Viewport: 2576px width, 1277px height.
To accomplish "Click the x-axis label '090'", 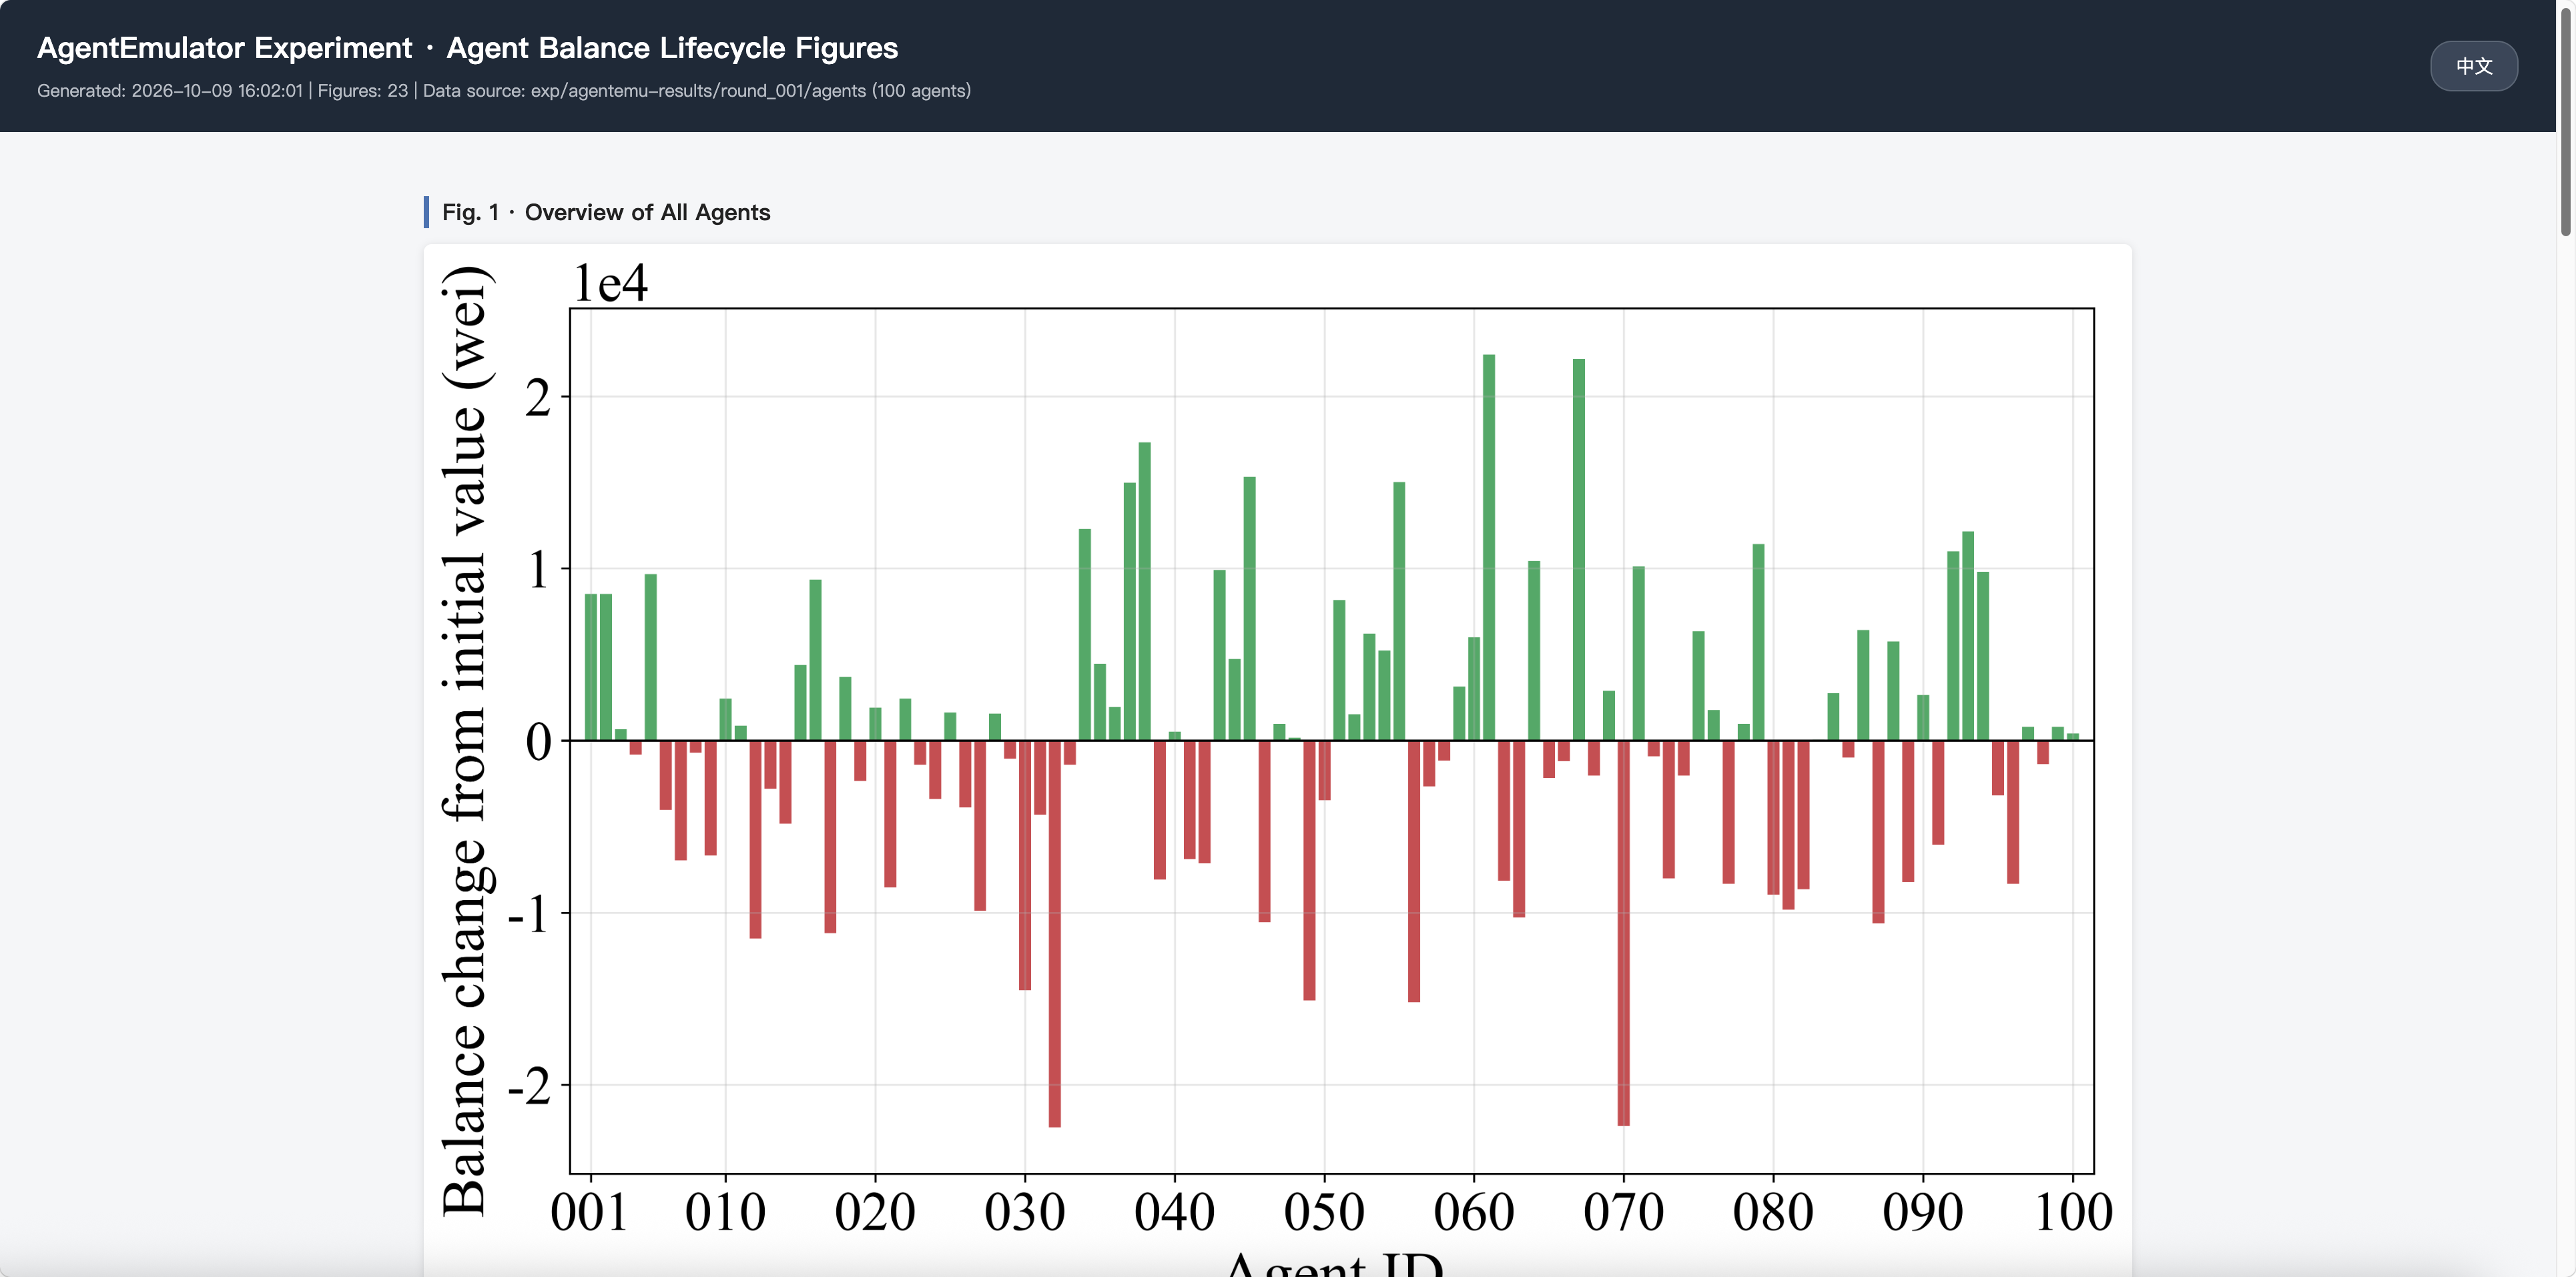I will tap(1922, 1212).
